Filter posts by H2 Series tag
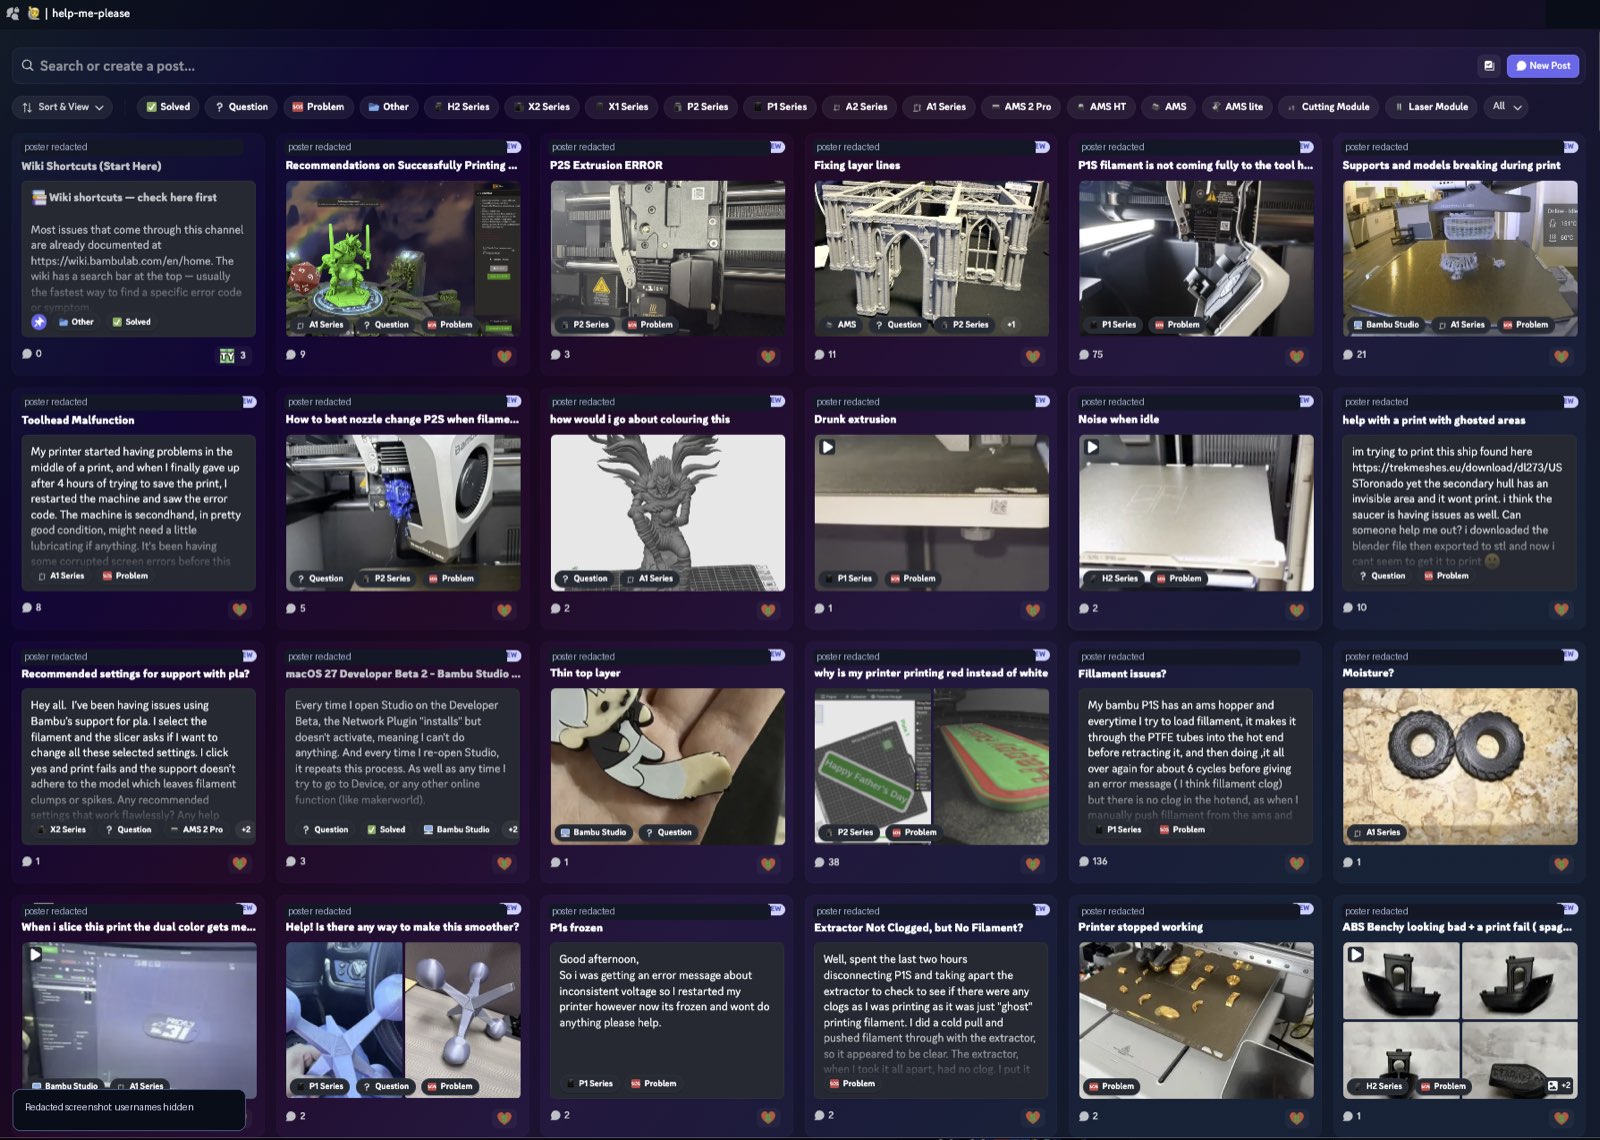The image size is (1600, 1140). 461,107
